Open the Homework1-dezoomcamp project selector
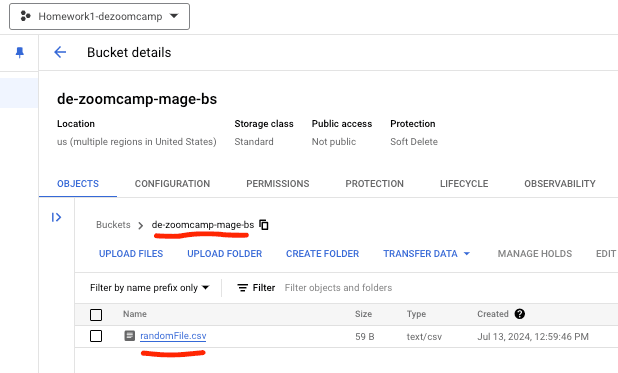Screen dimensions: 618x373 [99, 17]
